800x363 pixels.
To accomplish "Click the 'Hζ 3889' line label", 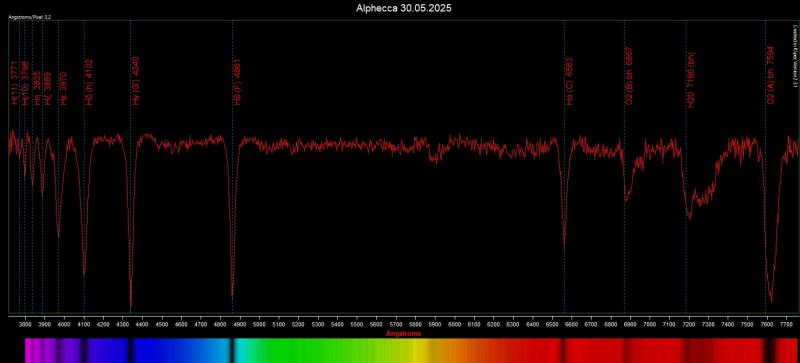I will (x=47, y=88).
